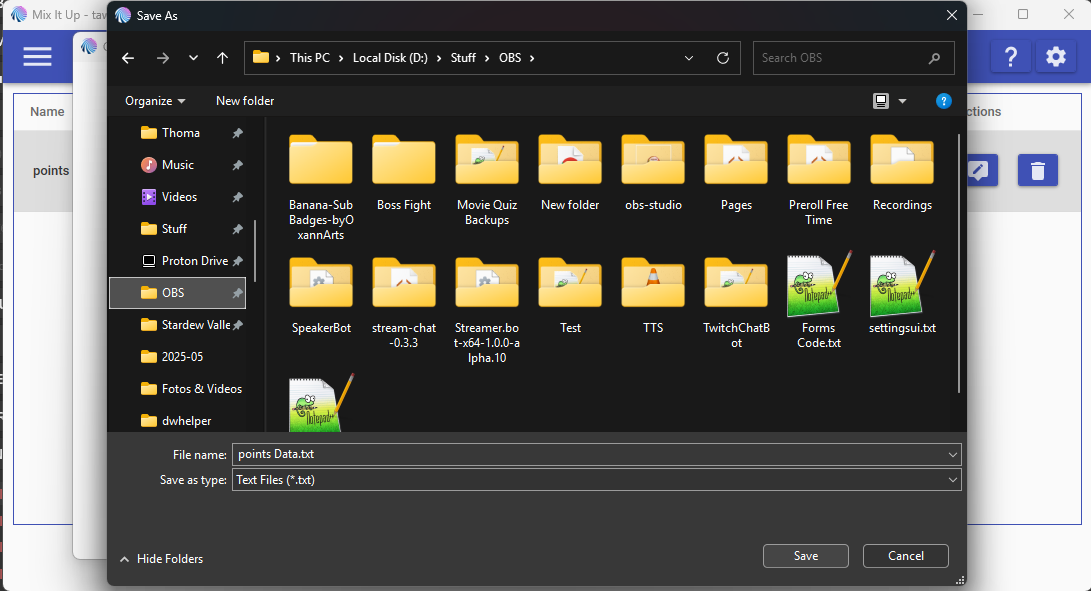1091x591 pixels.
Task: Go back with the left arrow button
Action: point(128,58)
